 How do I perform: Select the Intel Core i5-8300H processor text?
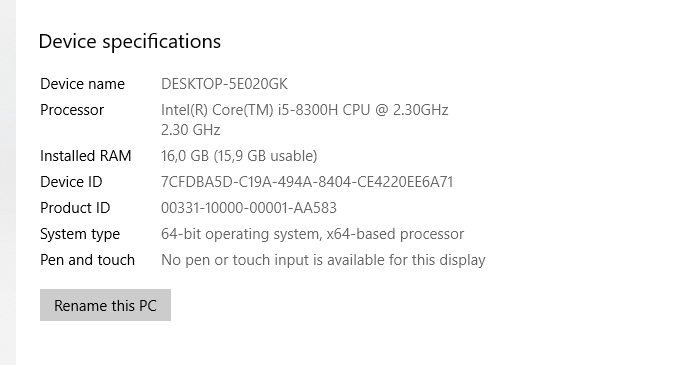[x=304, y=110]
